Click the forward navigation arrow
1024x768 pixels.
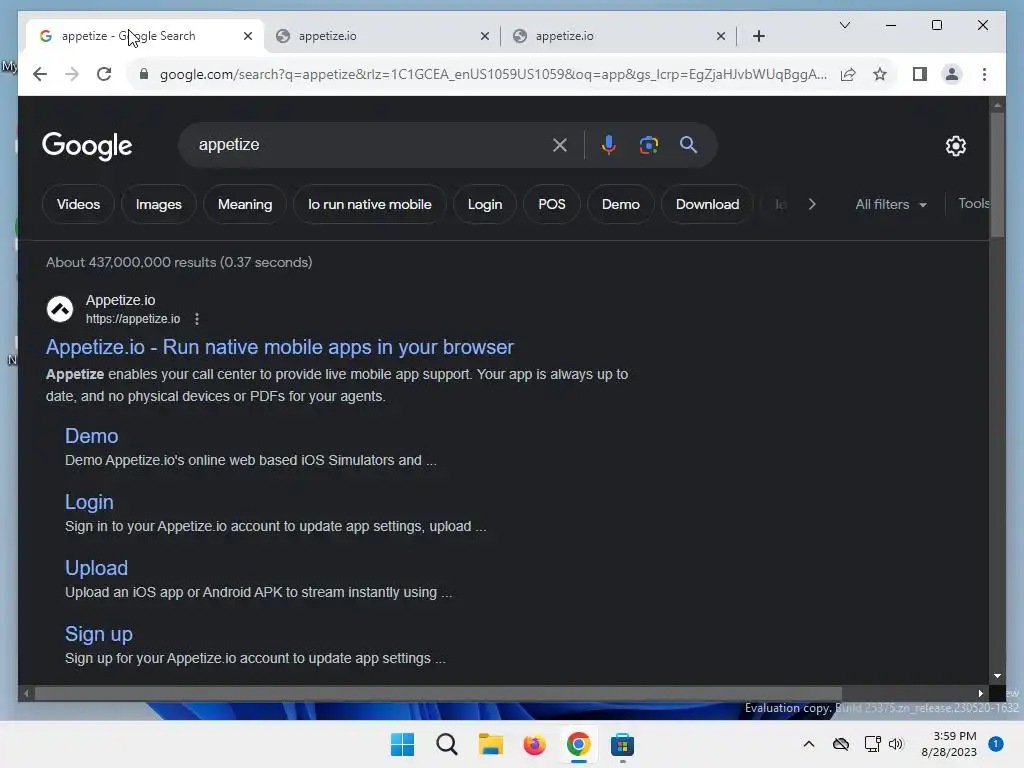(x=72, y=74)
